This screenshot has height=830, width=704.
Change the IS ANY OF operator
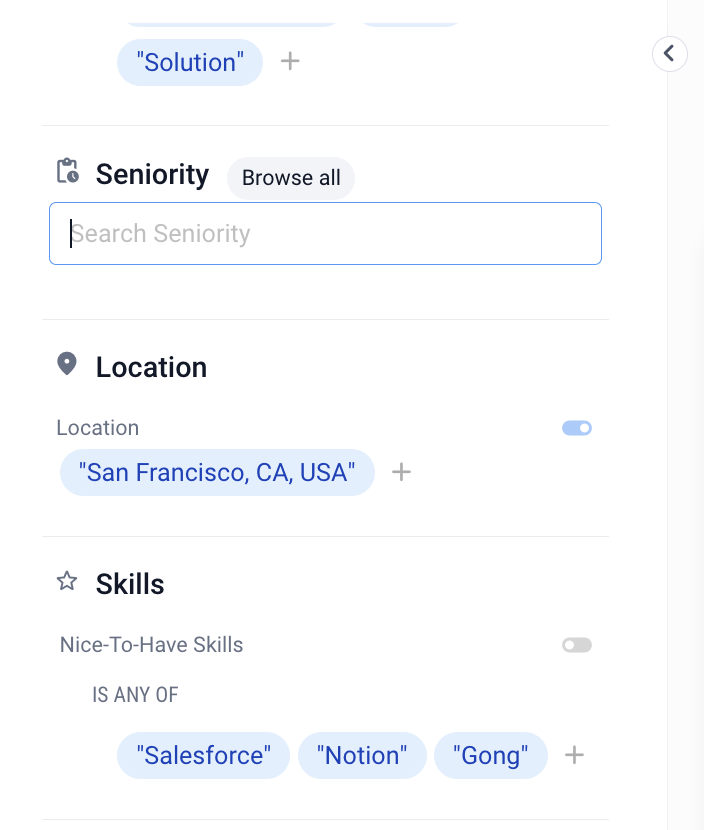[x=135, y=695]
